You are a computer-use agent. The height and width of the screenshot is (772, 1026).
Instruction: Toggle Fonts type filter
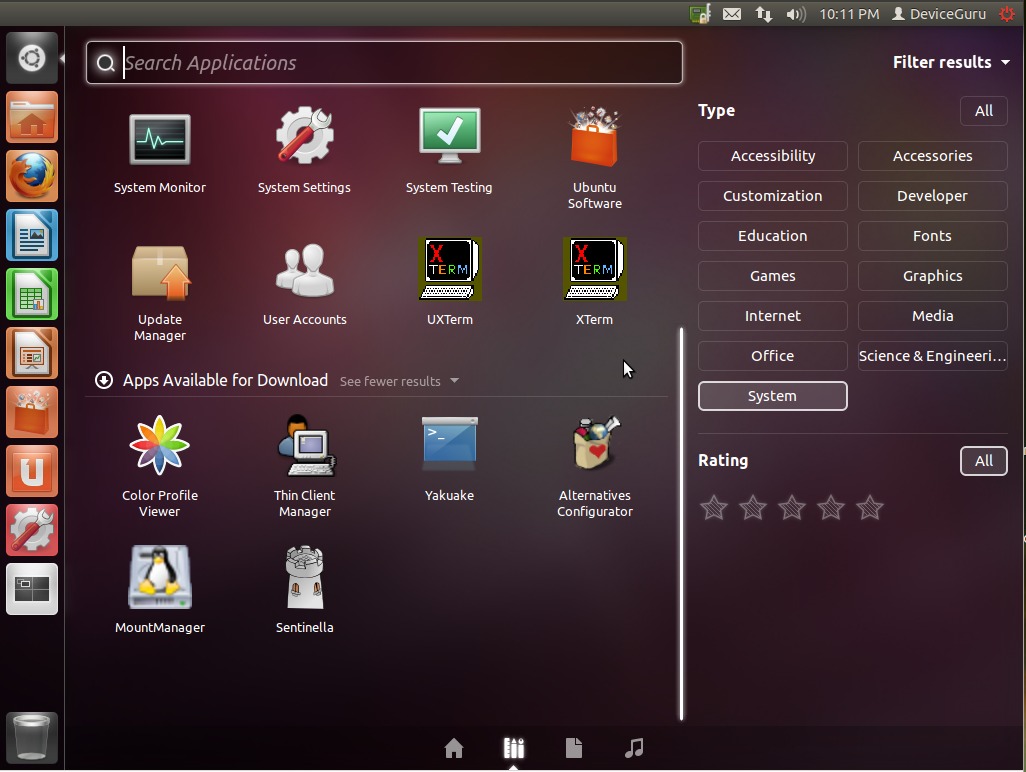pos(932,236)
